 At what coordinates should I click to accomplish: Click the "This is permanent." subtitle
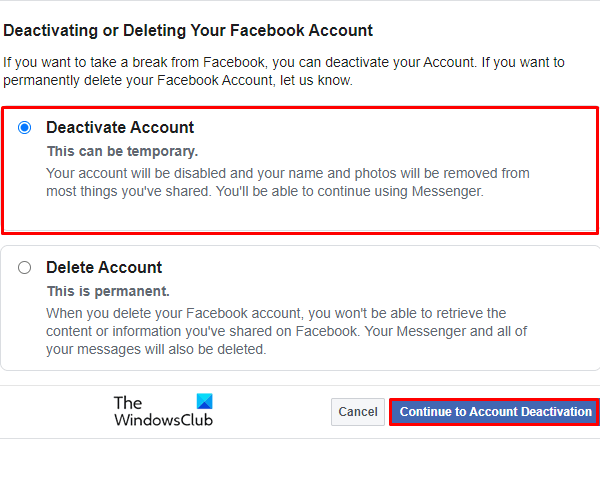[x=108, y=292]
